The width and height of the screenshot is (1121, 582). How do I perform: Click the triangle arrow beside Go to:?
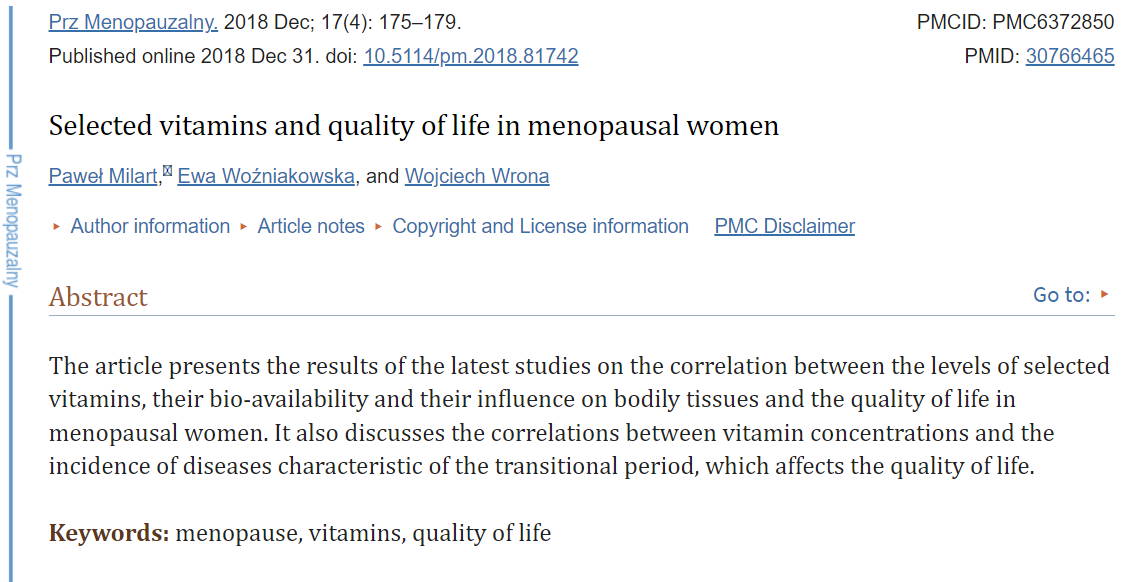(1105, 294)
